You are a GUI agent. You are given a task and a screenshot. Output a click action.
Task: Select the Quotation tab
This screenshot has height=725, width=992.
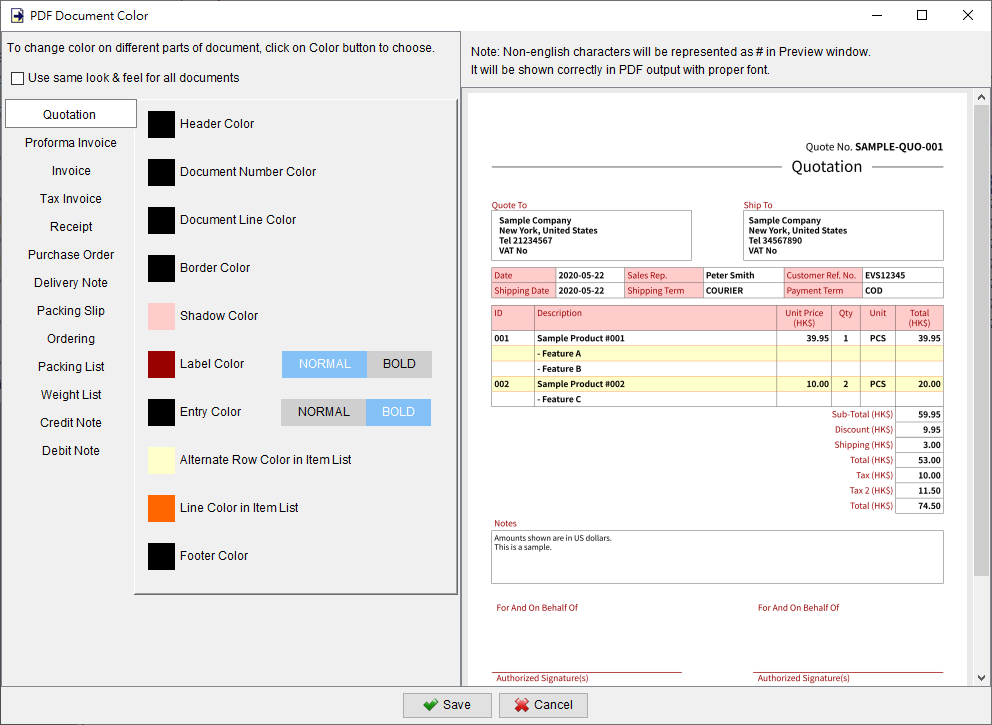pos(70,115)
